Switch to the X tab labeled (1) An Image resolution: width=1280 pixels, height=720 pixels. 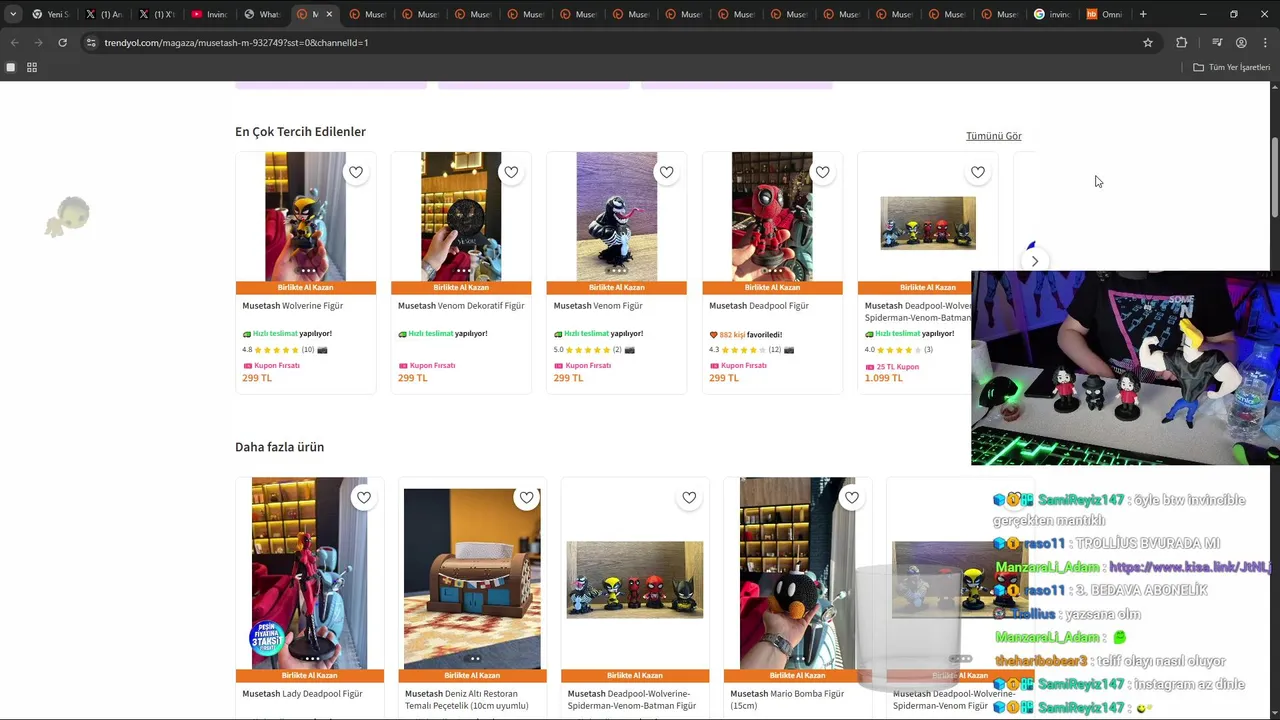point(104,14)
